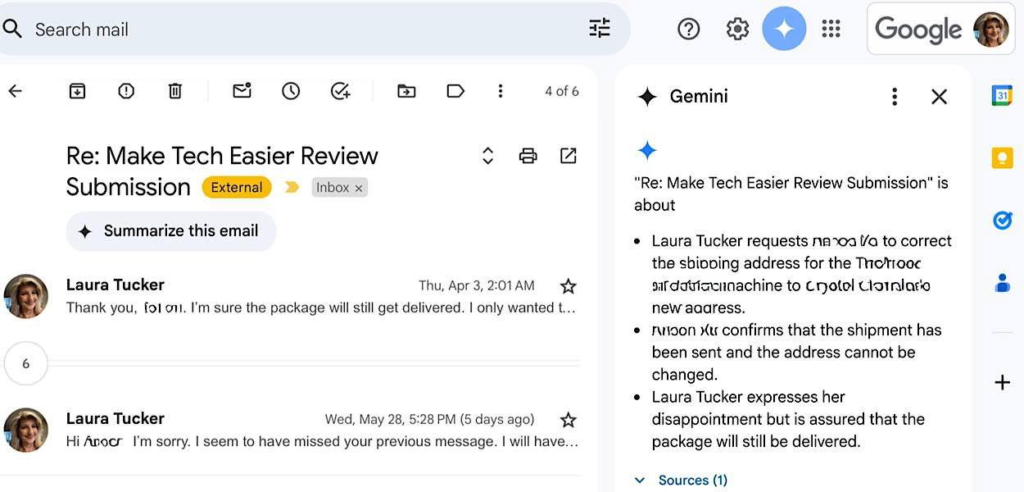Open the Google apps grid

831,29
